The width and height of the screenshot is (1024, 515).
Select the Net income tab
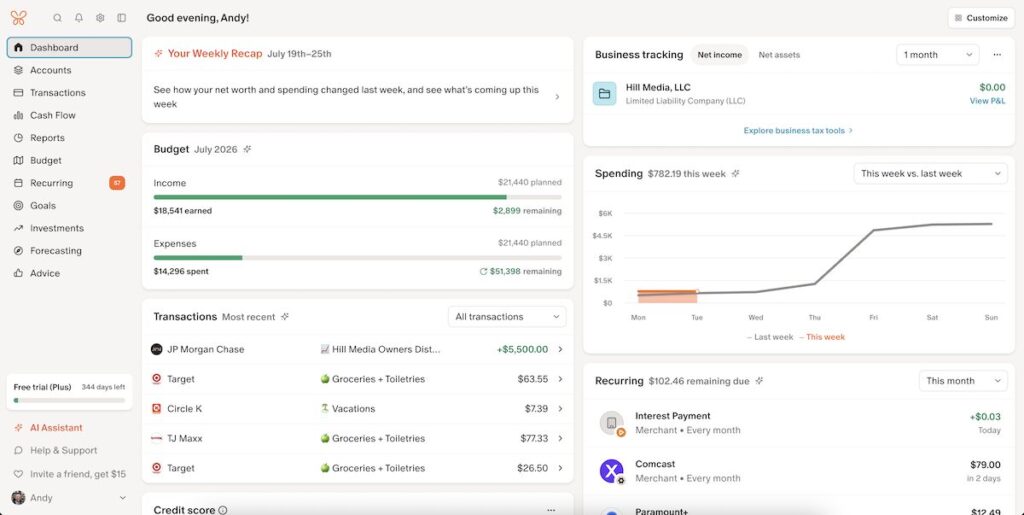(x=719, y=55)
